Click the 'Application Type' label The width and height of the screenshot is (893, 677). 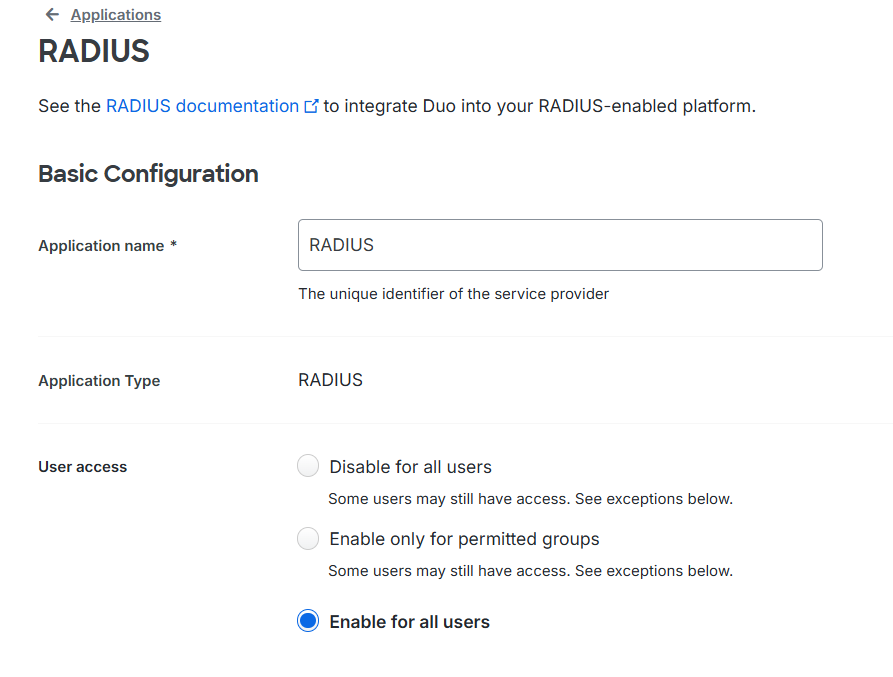pyautogui.click(x=99, y=380)
